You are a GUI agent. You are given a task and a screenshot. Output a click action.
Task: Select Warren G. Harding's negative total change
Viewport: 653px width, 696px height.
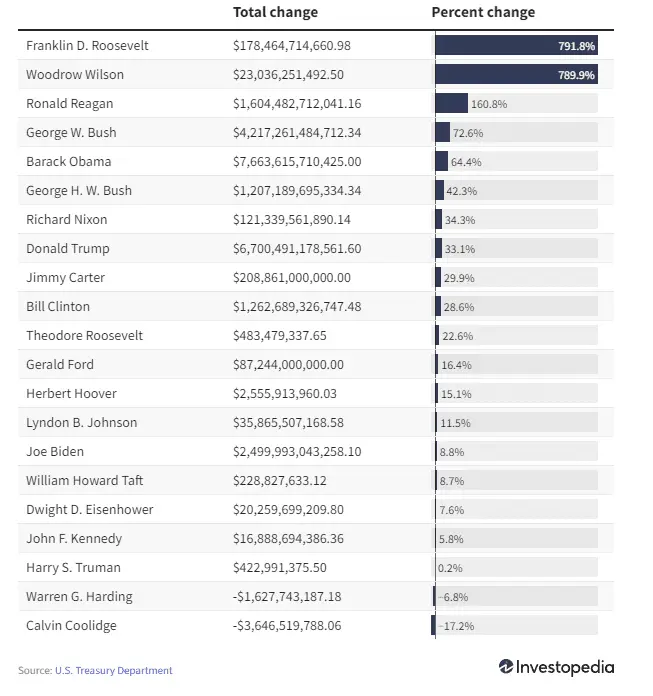pos(287,597)
